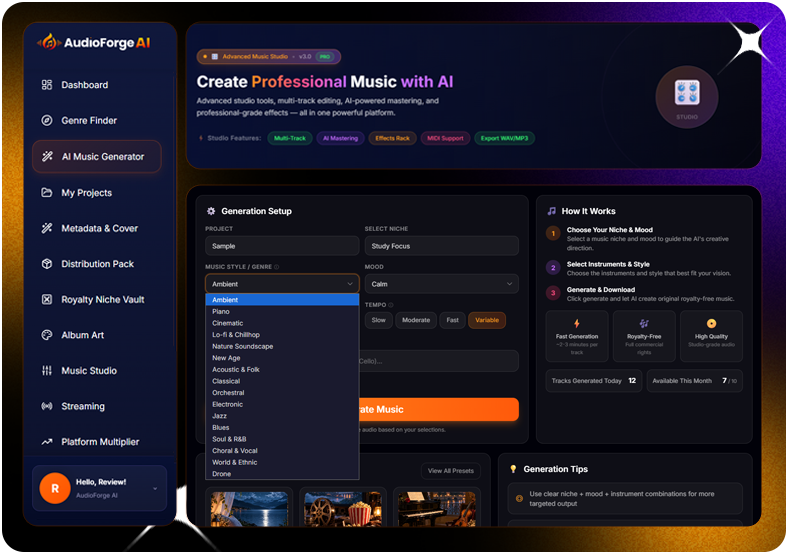
Task: Choose the Variable tempo option
Action: tap(487, 320)
